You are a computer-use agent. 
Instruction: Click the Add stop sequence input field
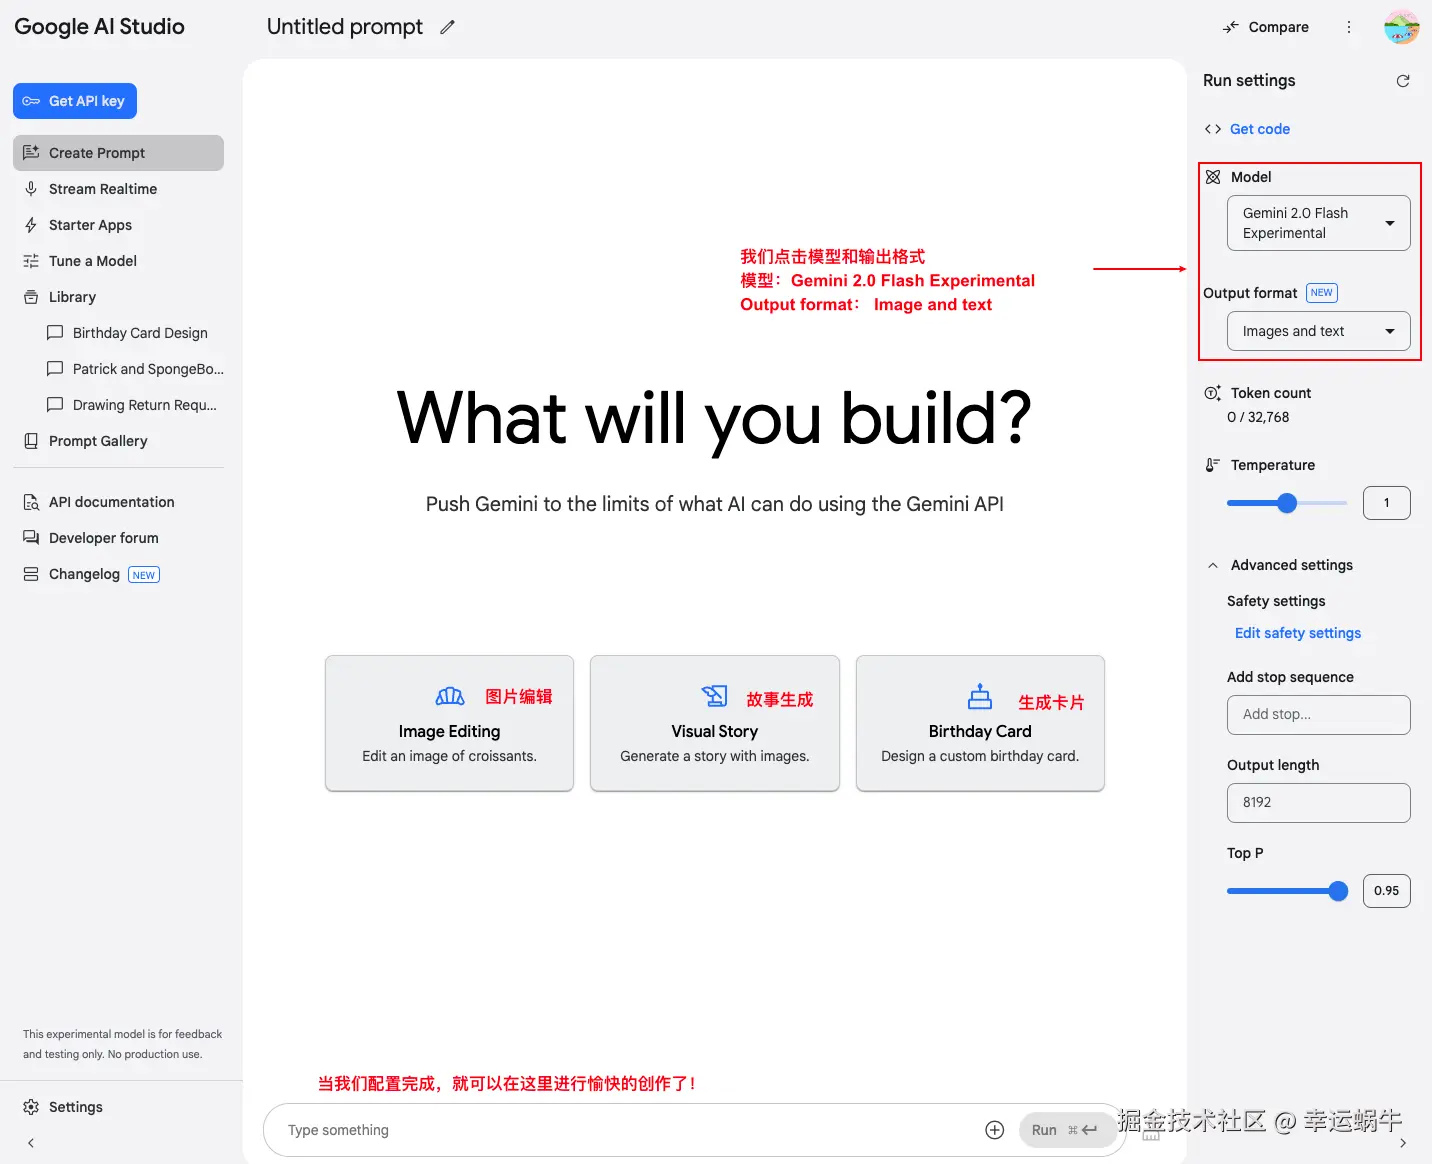click(x=1318, y=715)
